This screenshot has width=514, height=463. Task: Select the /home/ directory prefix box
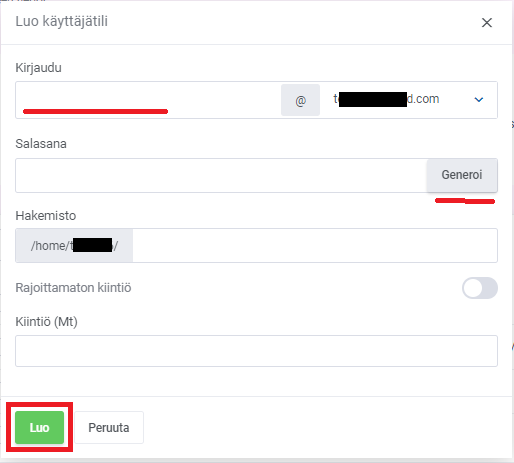74,246
